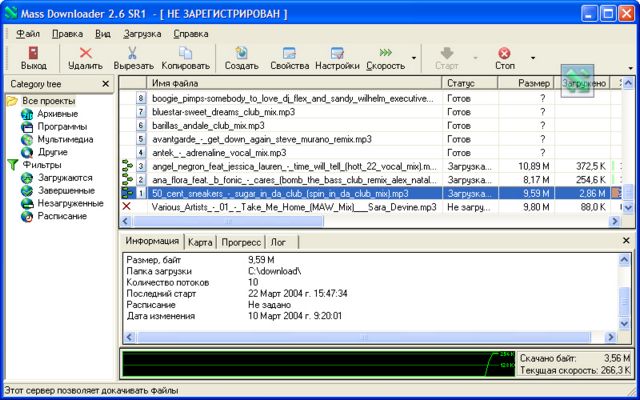The height and width of the screenshot is (400, 640).
Task: Open the Скорость dropdown arrow
Action: tap(414, 58)
